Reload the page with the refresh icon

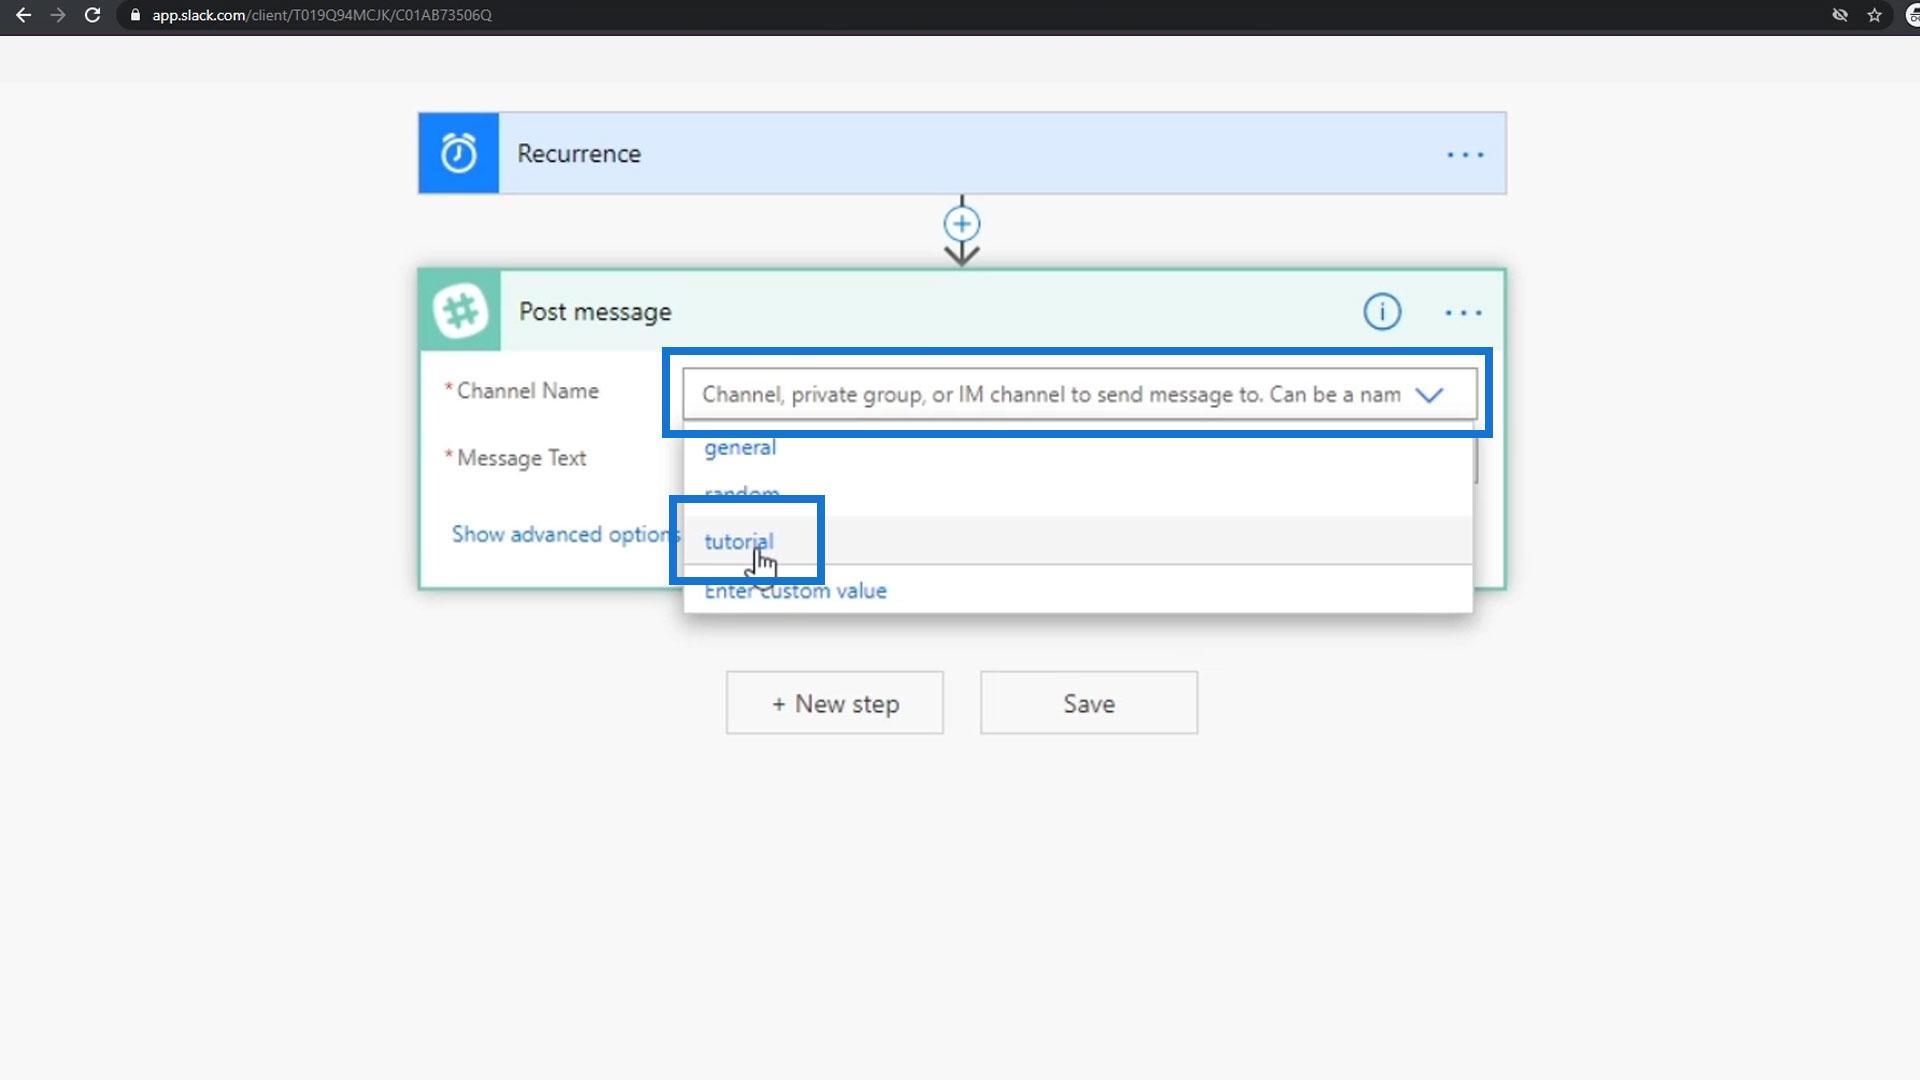pyautogui.click(x=92, y=15)
